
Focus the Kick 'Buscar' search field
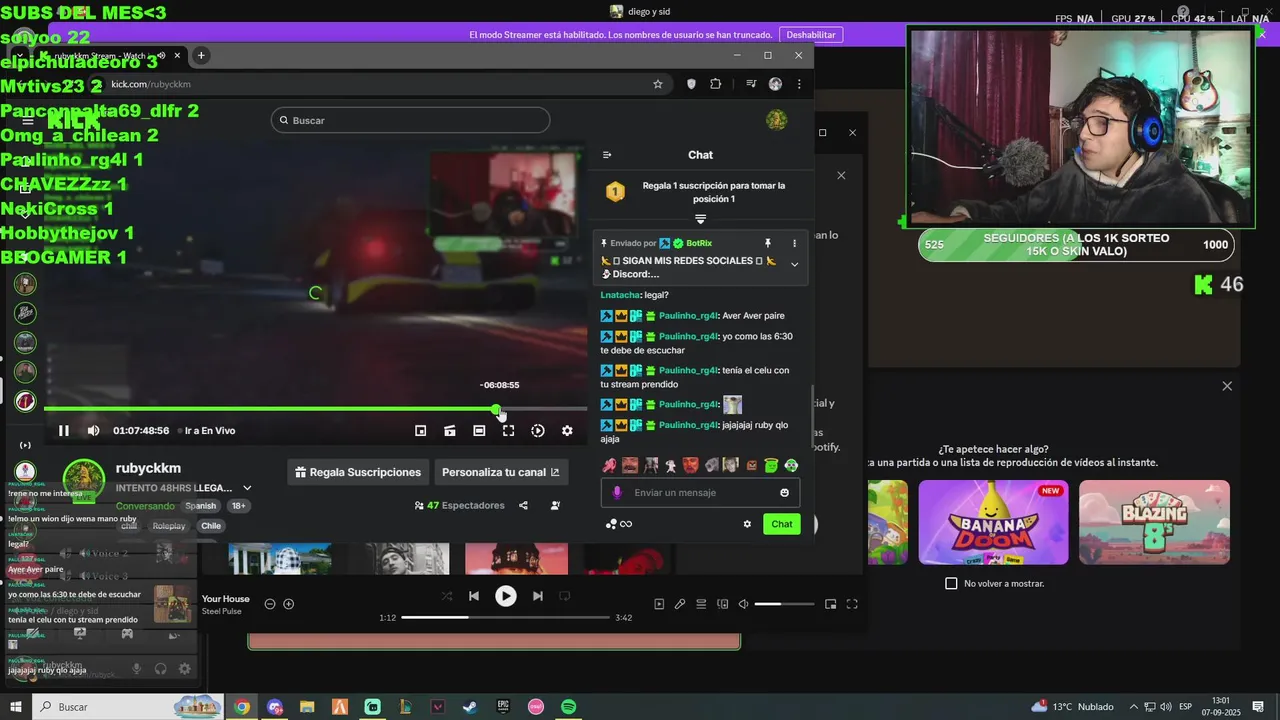[x=410, y=120]
